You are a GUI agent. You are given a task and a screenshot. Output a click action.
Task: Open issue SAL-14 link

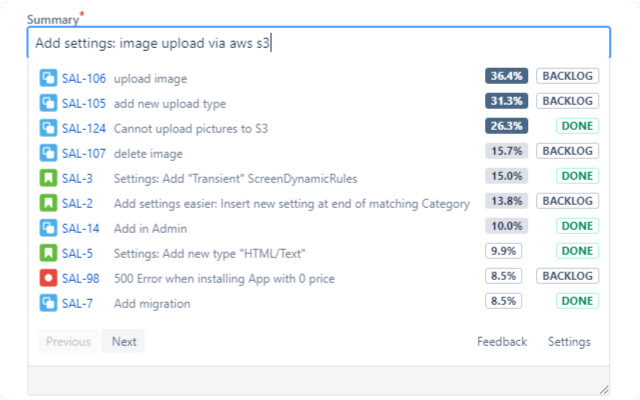(x=81, y=227)
